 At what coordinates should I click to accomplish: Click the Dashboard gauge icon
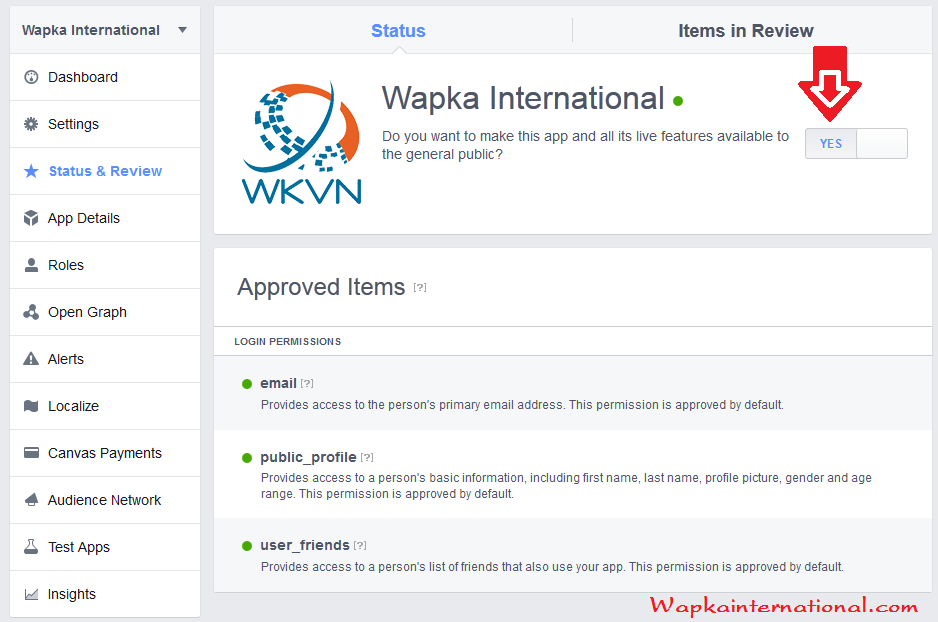(31, 77)
